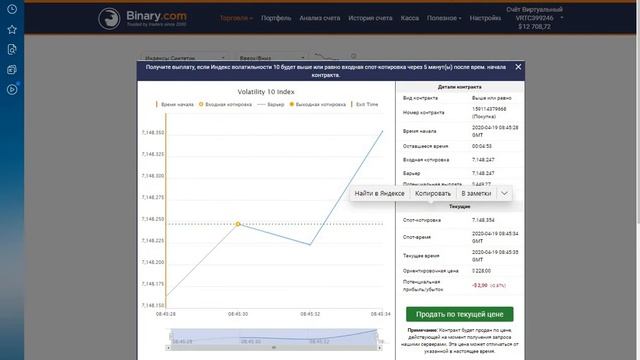Click the Барьер legend item
This screenshot has height=360, width=640.
click(271, 104)
